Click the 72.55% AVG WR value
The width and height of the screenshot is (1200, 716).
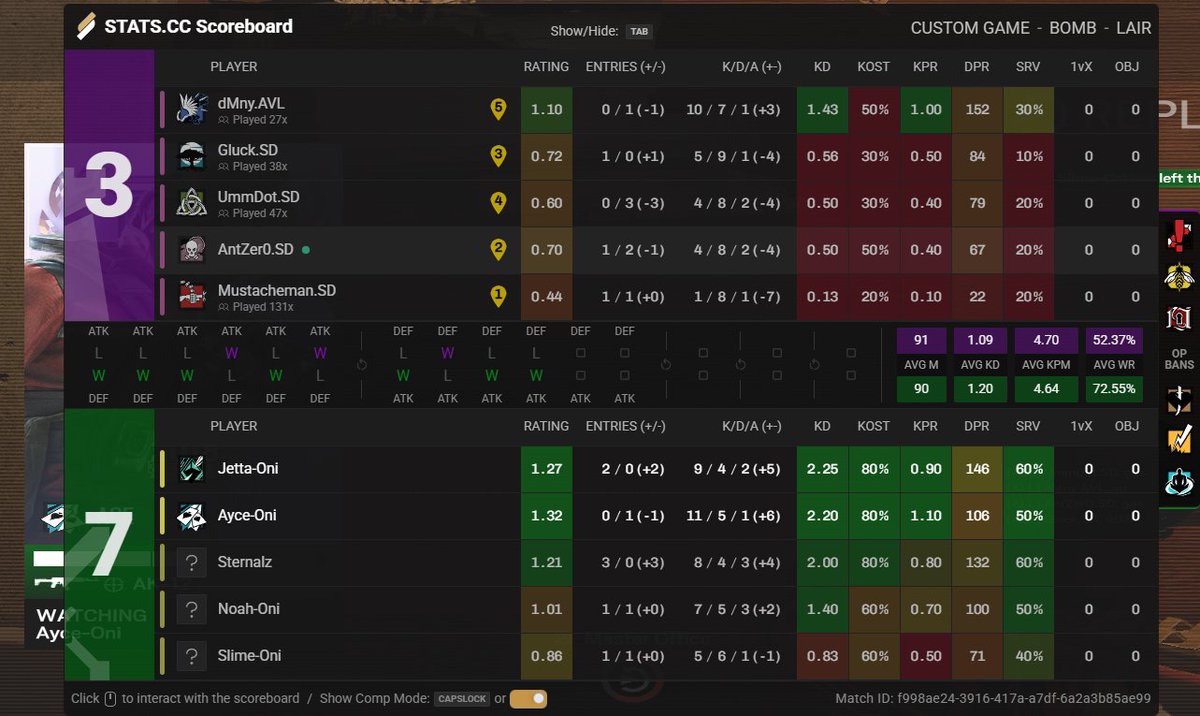(1114, 388)
